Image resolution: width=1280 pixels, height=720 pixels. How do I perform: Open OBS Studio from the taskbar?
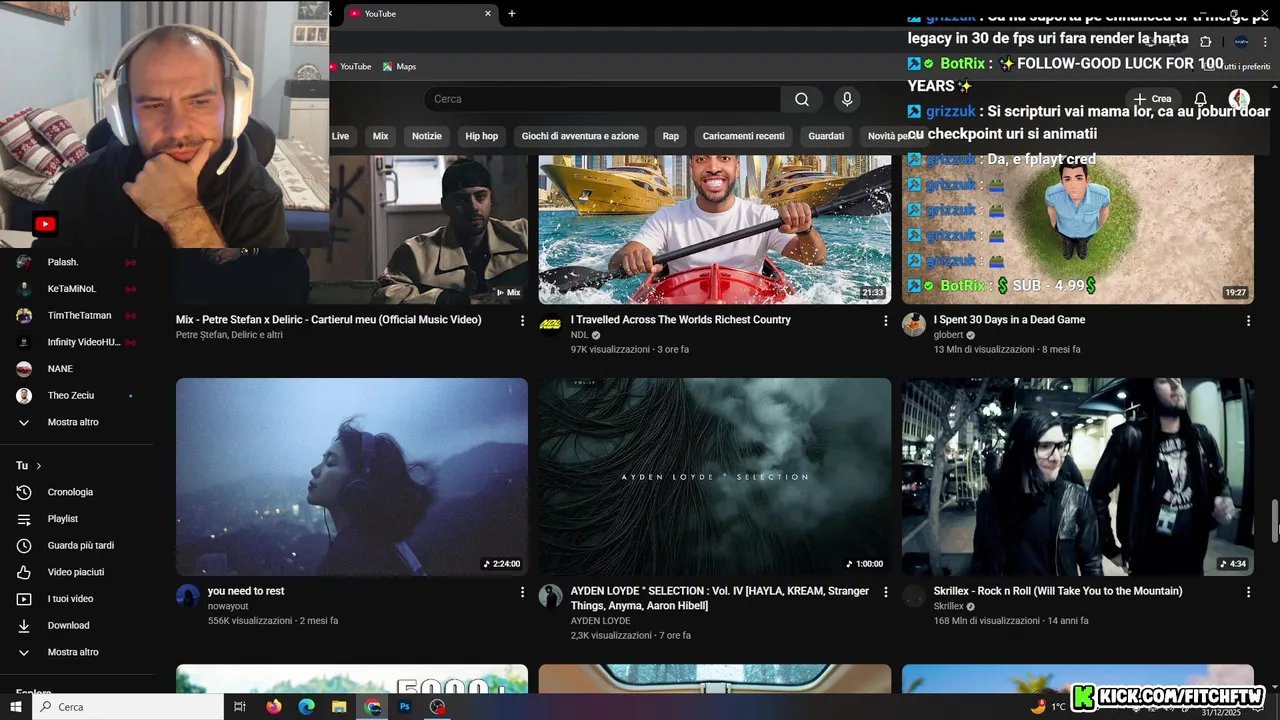pyautogui.click(x=437, y=706)
